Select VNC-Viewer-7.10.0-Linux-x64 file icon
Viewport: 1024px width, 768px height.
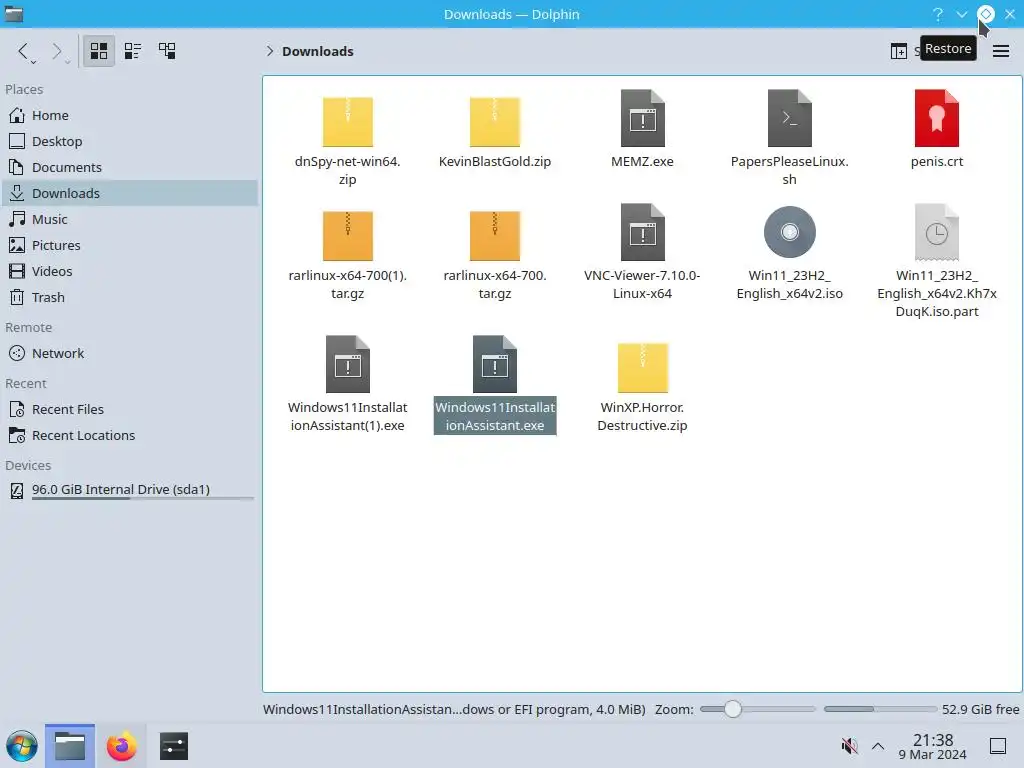click(643, 232)
